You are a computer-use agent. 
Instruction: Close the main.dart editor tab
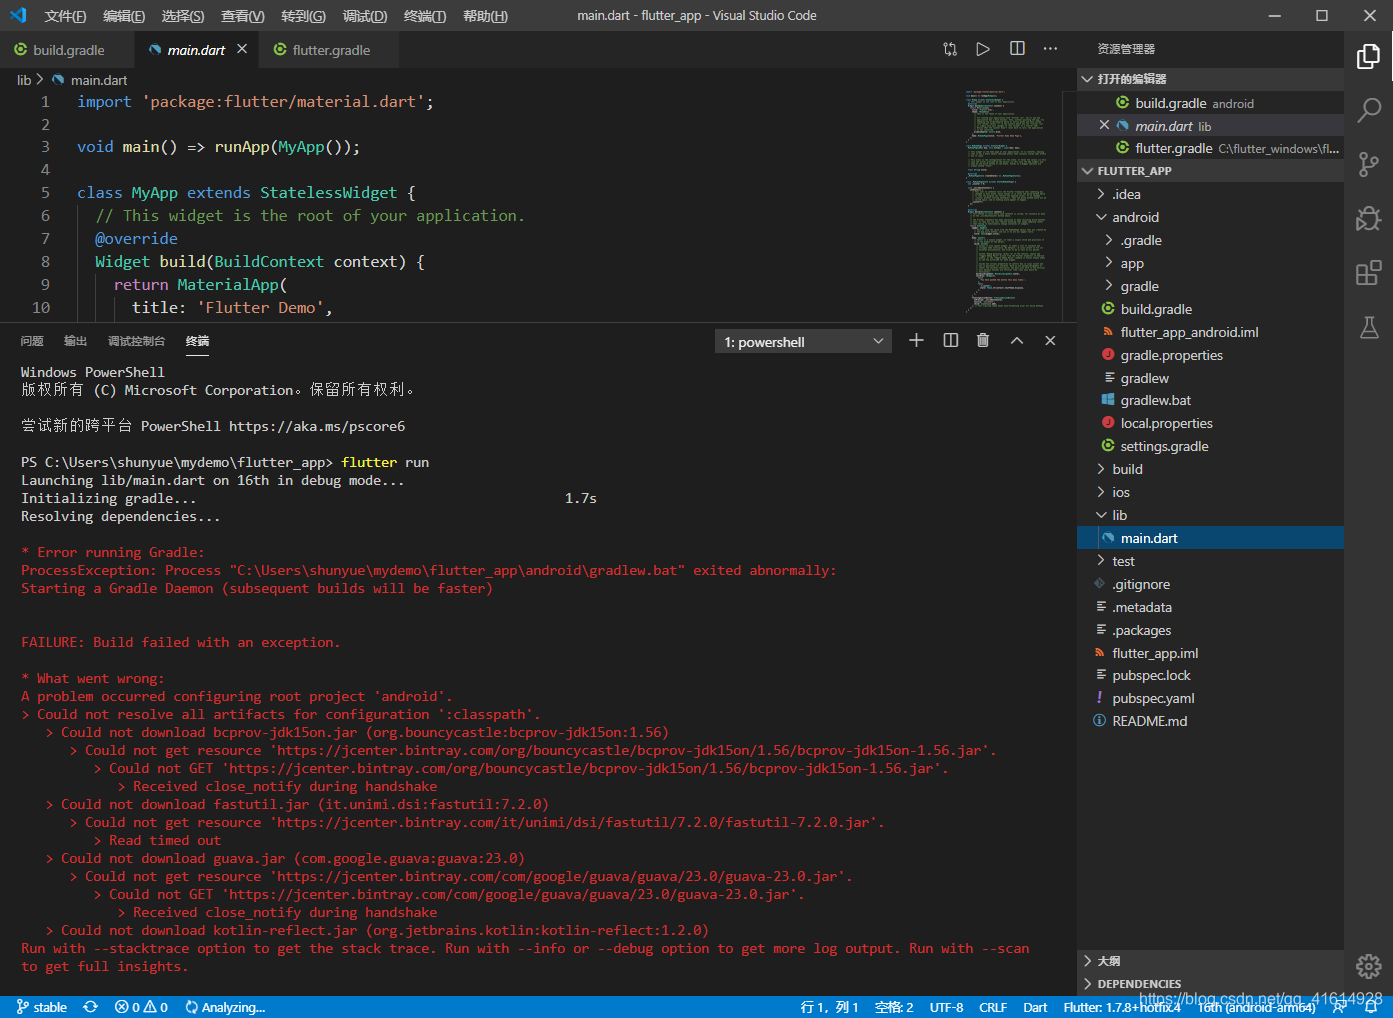pos(242,49)
